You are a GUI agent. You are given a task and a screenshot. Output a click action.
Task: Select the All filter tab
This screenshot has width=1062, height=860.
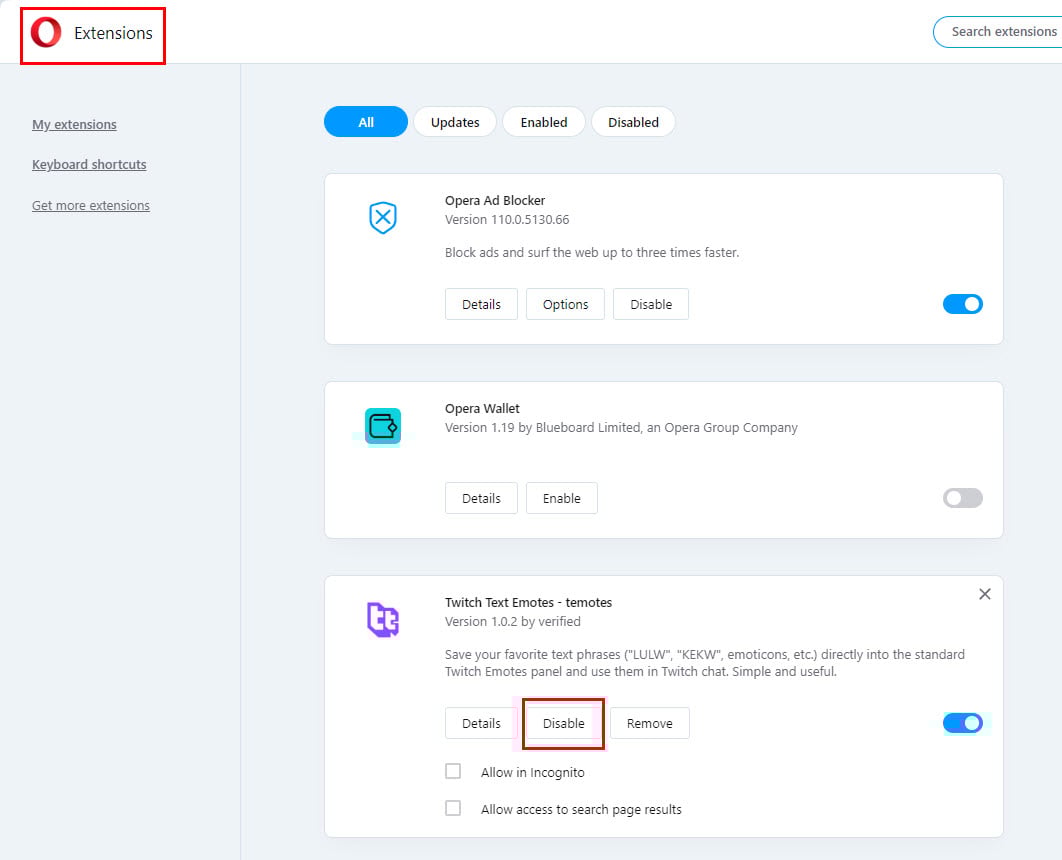[x=366, y=122]
